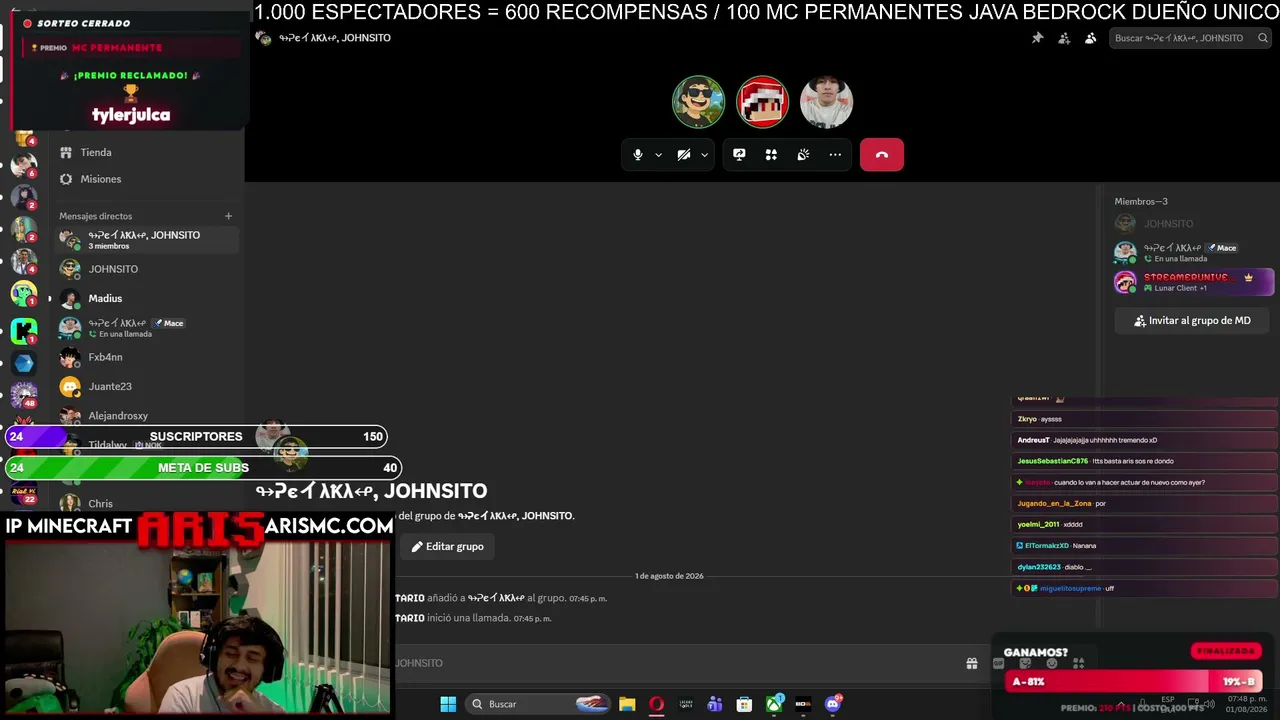Click the Windows taskbar search box
Image resolution: width=1280 pixels, height=720 pixels.
(x=539, y=704)
